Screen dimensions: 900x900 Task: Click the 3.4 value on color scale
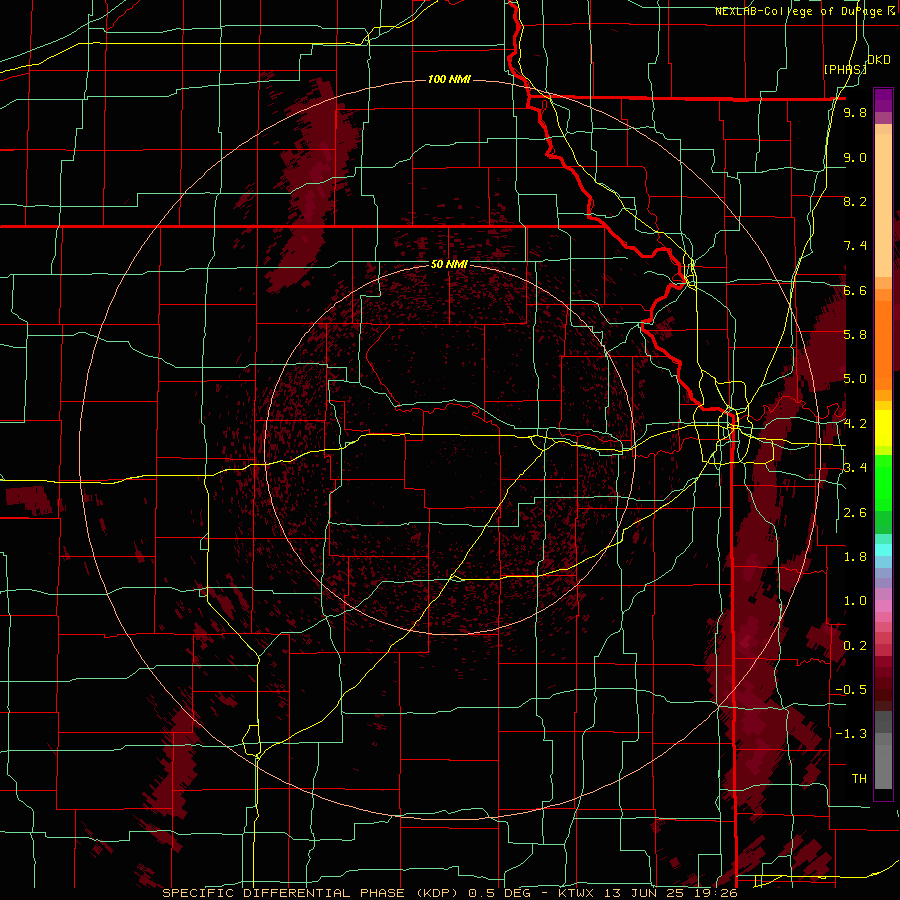point(855,468)
